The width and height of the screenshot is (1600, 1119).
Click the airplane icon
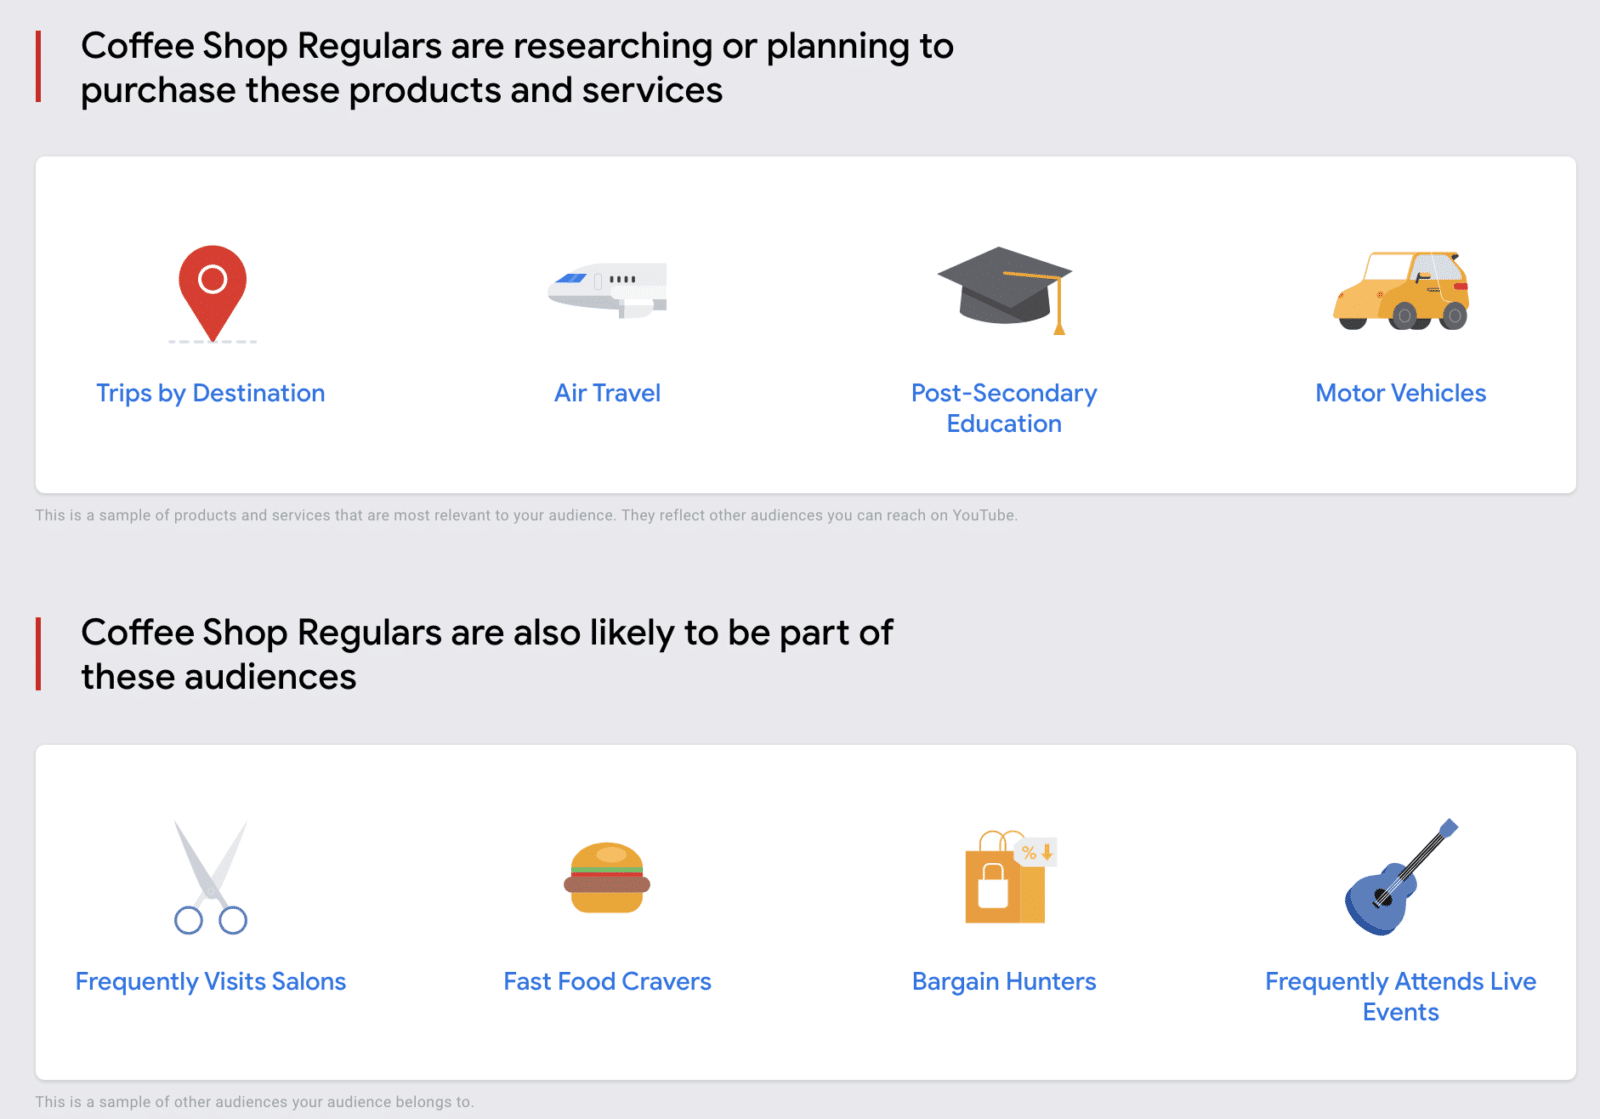tap(608, 289)
